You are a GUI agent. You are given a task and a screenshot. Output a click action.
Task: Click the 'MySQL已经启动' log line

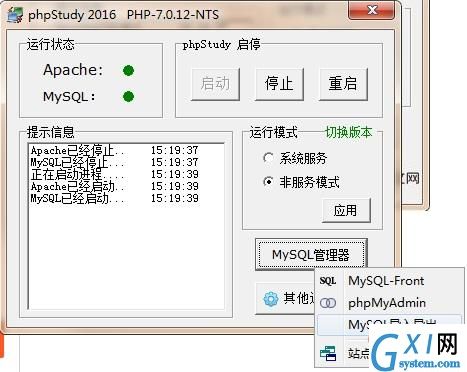coord(115,198)
